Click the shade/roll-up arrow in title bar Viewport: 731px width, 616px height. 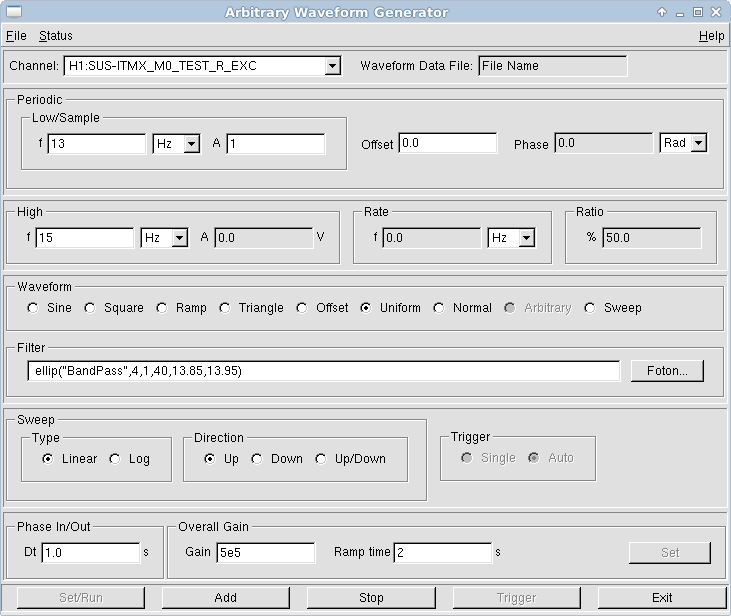(662, 12)
